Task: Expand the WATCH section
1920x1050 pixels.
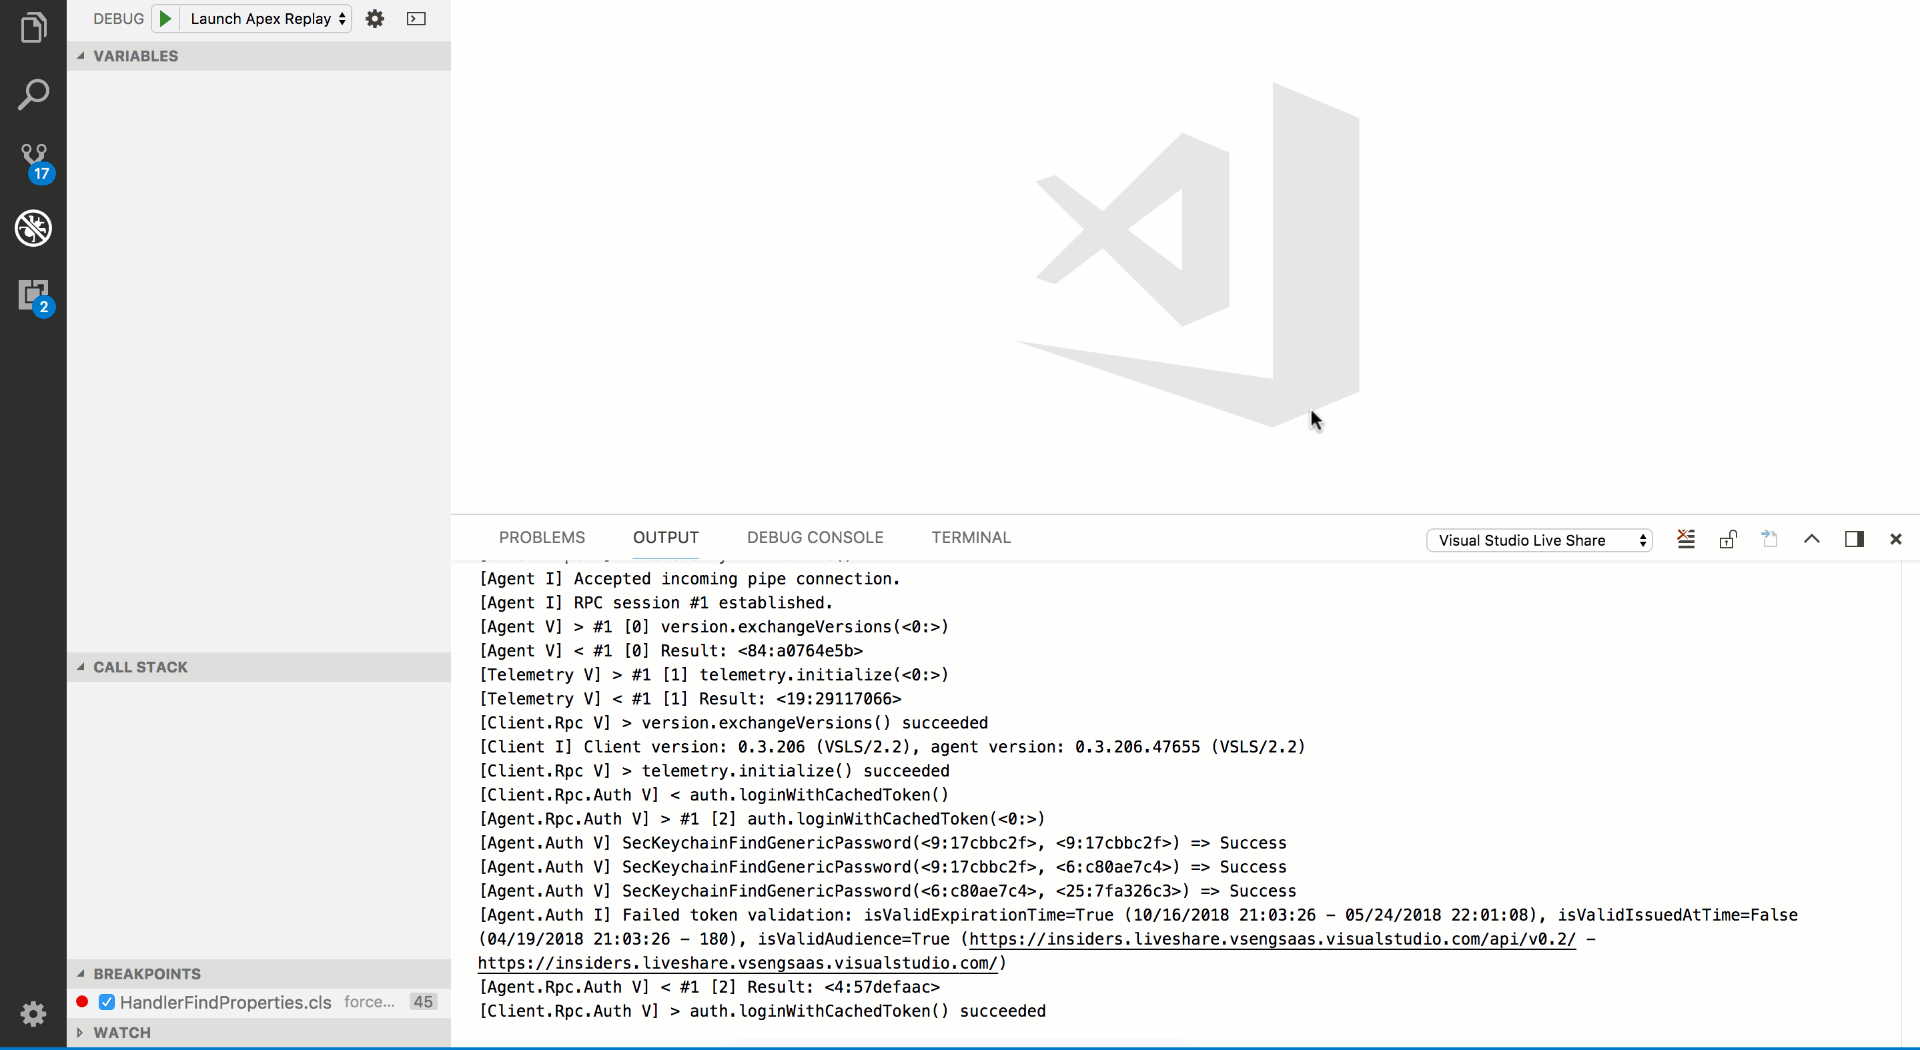Action: point(259,1033)
